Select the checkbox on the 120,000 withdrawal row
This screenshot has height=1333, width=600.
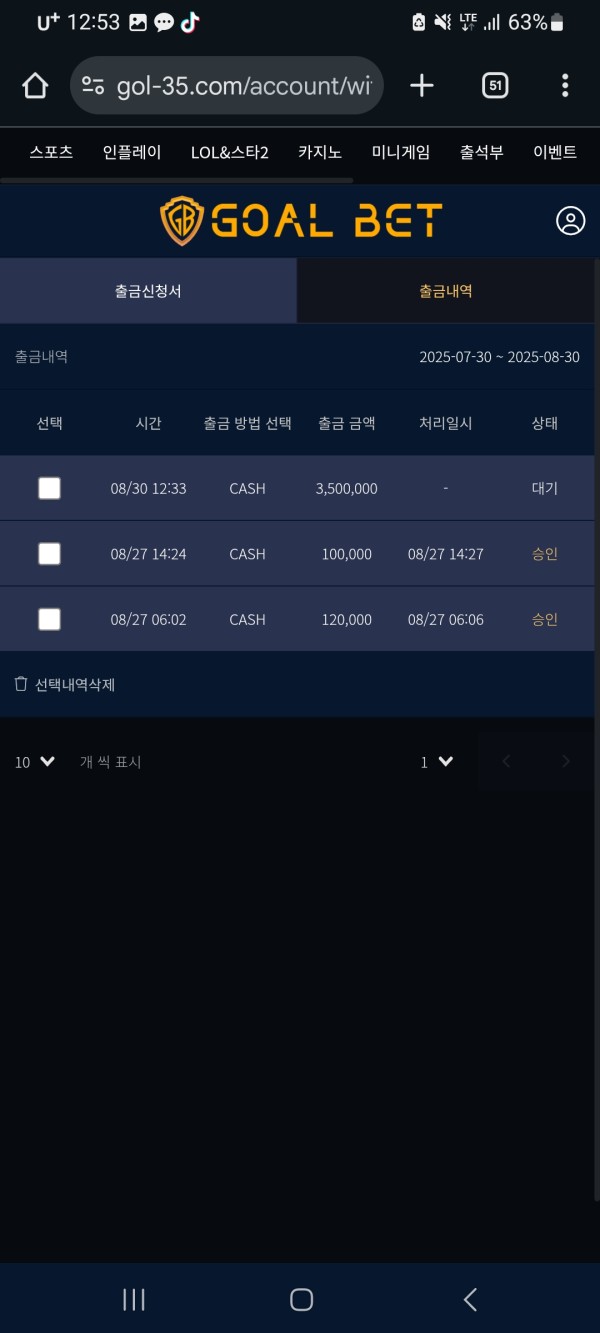[49, 619]
